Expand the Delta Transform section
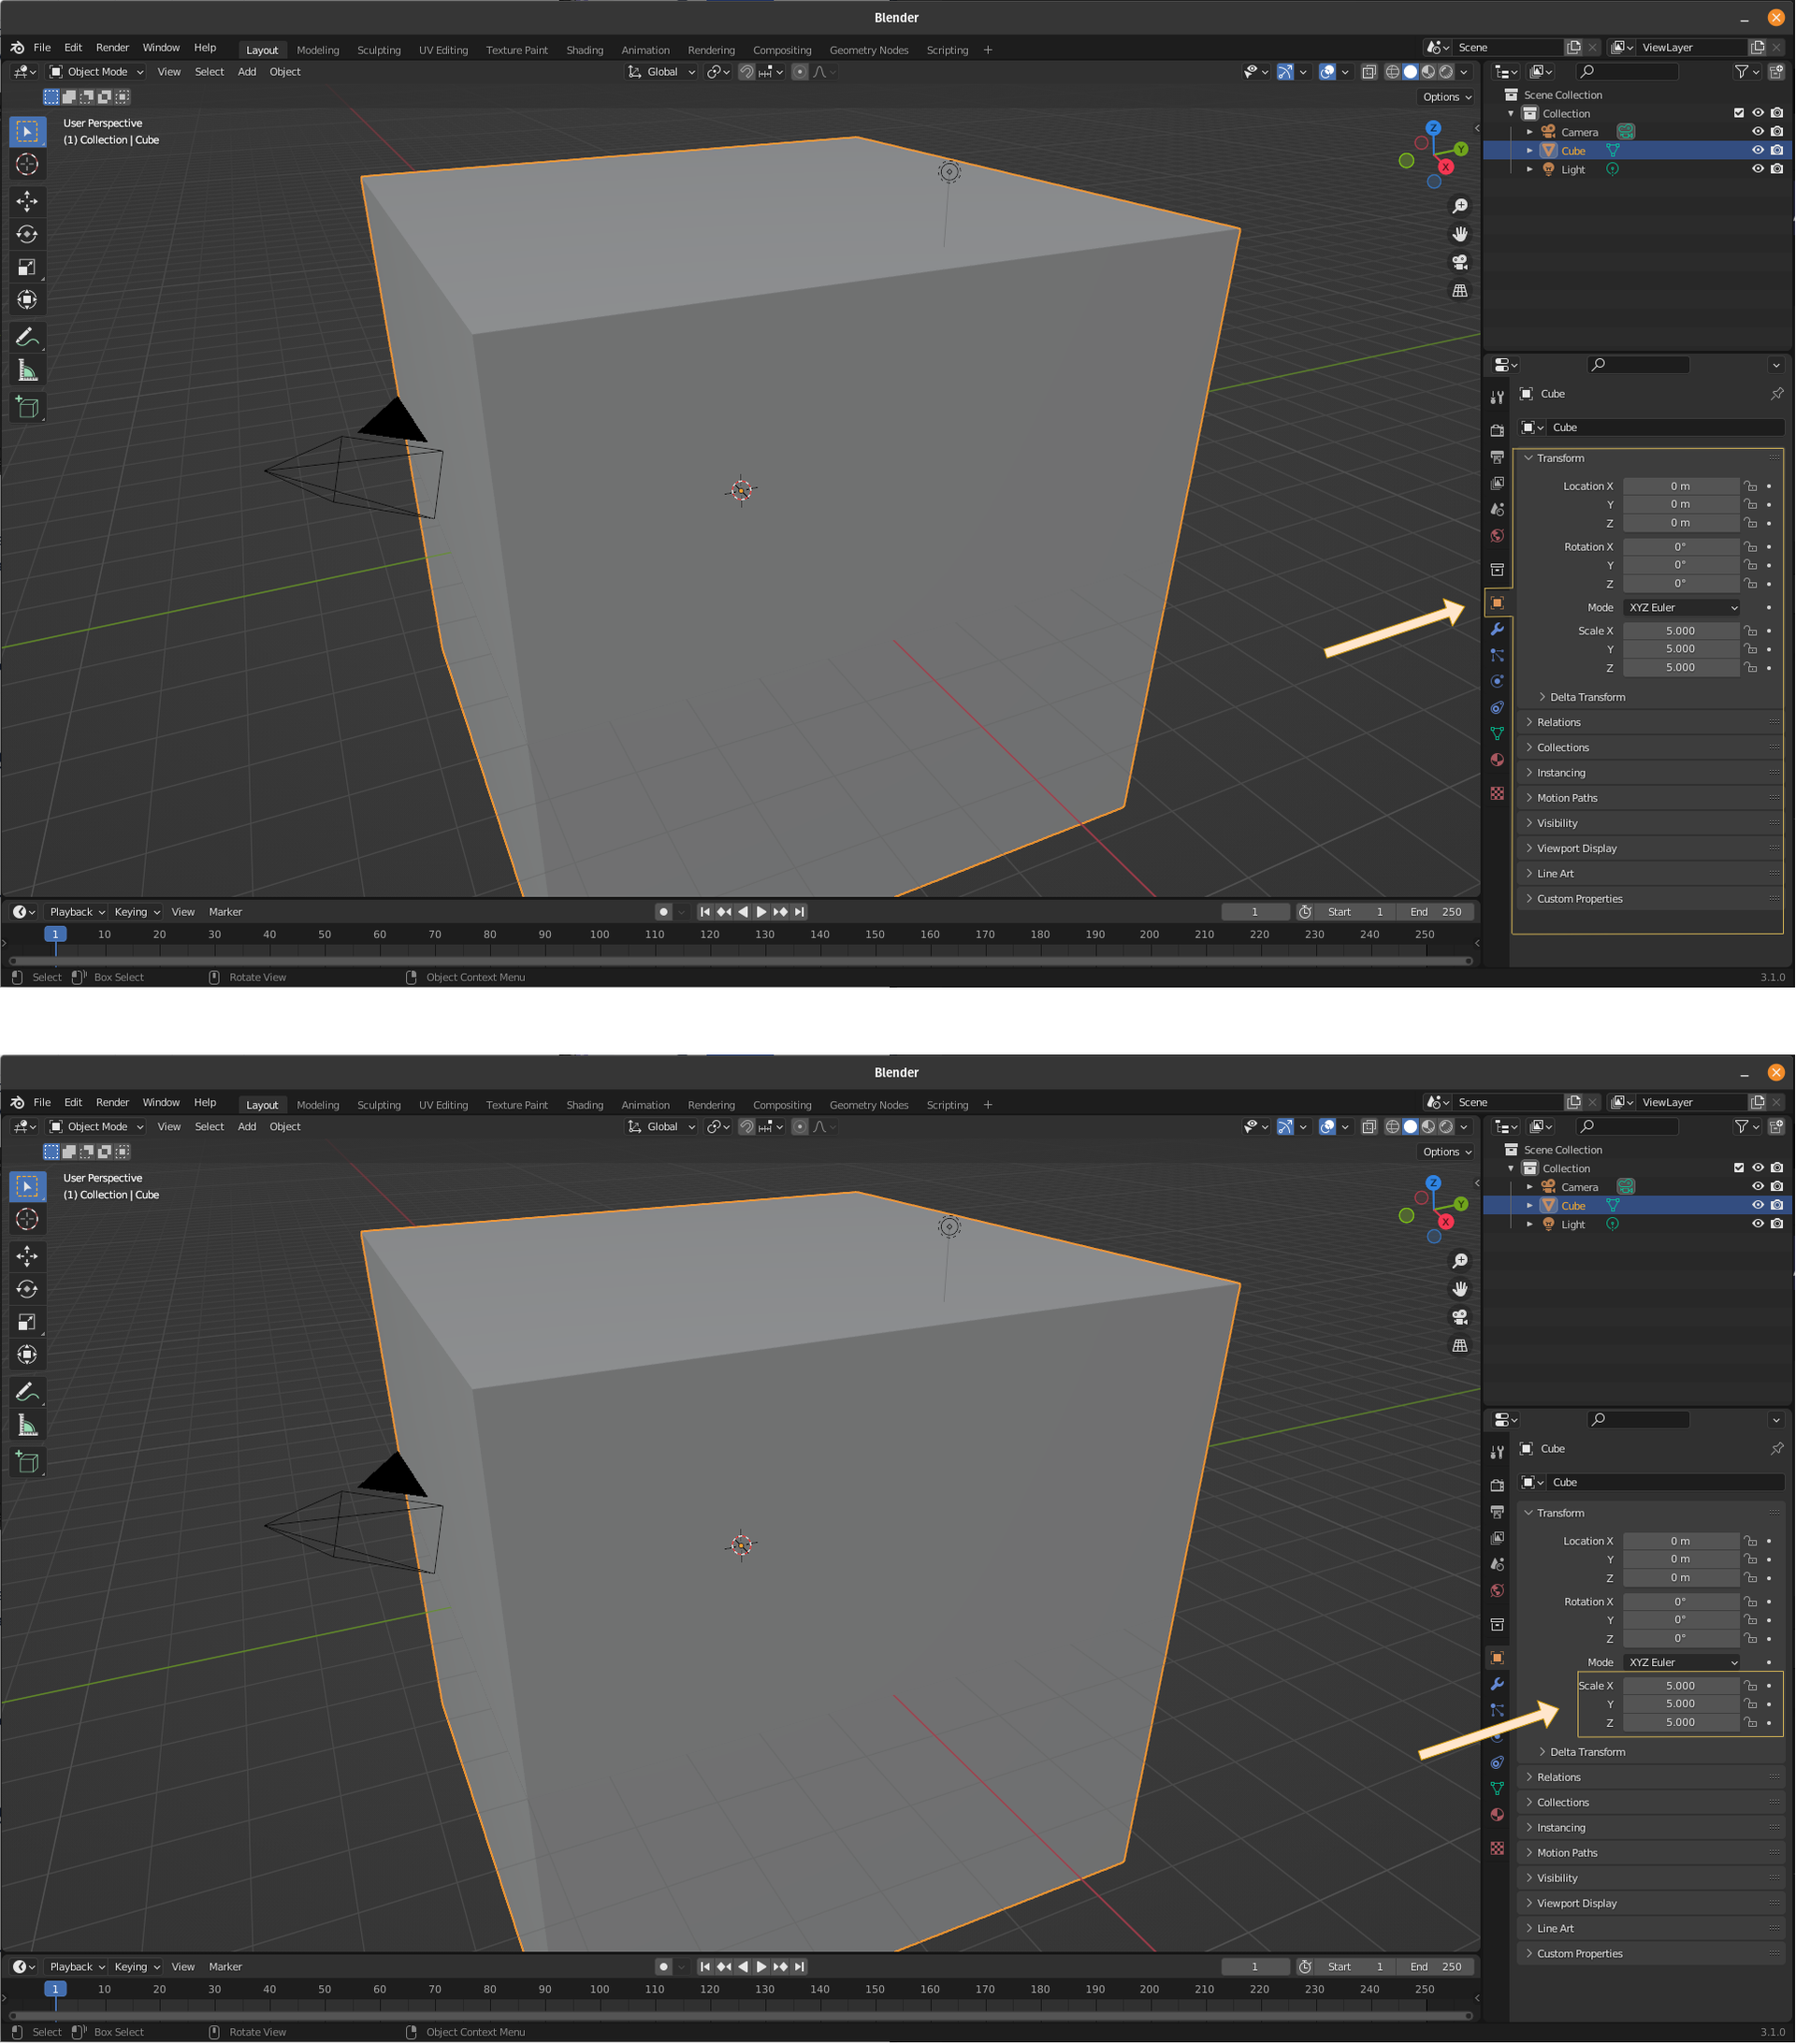Viewport: 1796px width, 2044px height. pyautogui.click(x=1585, y=696)
